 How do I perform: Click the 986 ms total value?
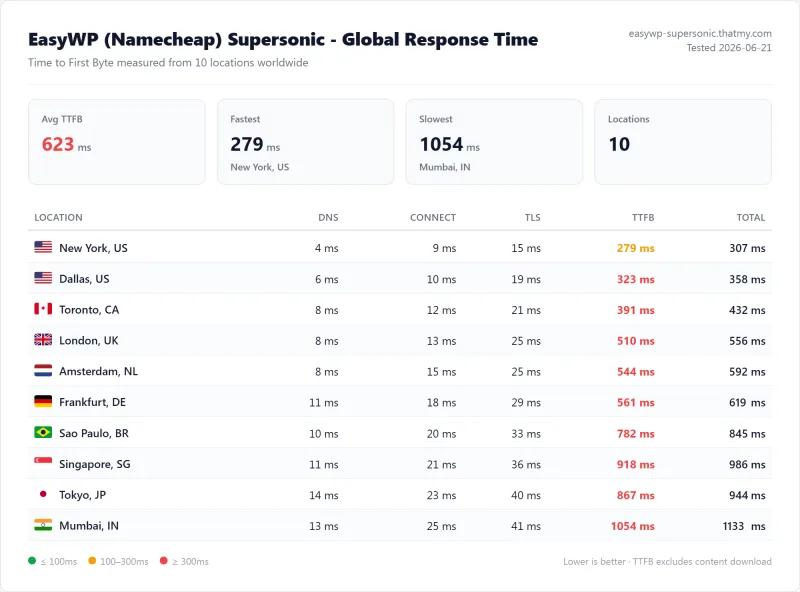click(747, 464)
